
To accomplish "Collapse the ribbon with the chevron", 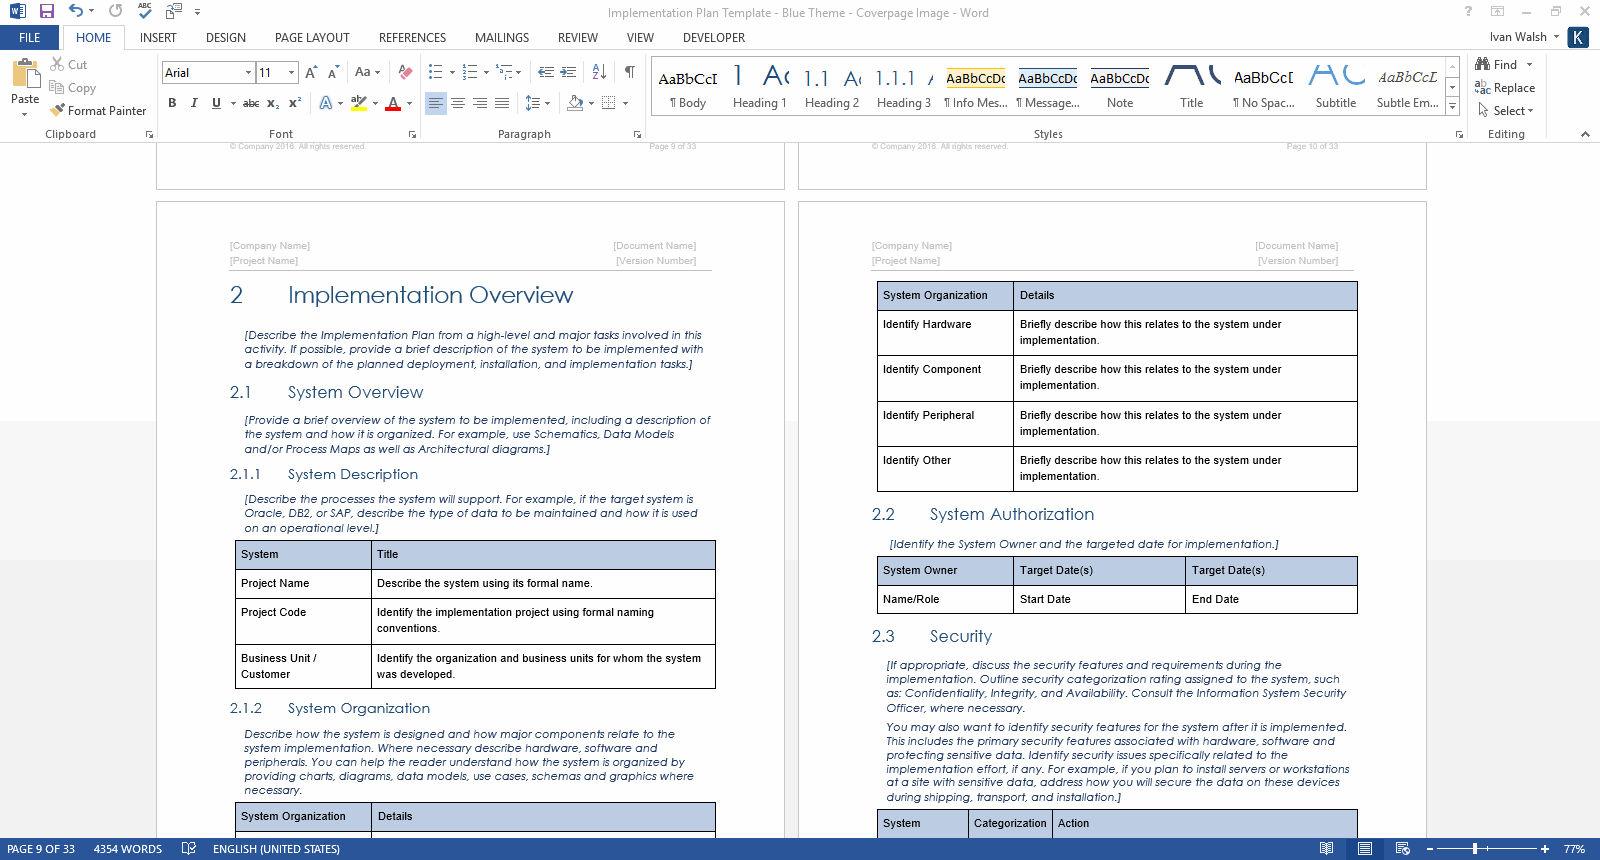I will pyautogui.click(x=1585, y=134).
